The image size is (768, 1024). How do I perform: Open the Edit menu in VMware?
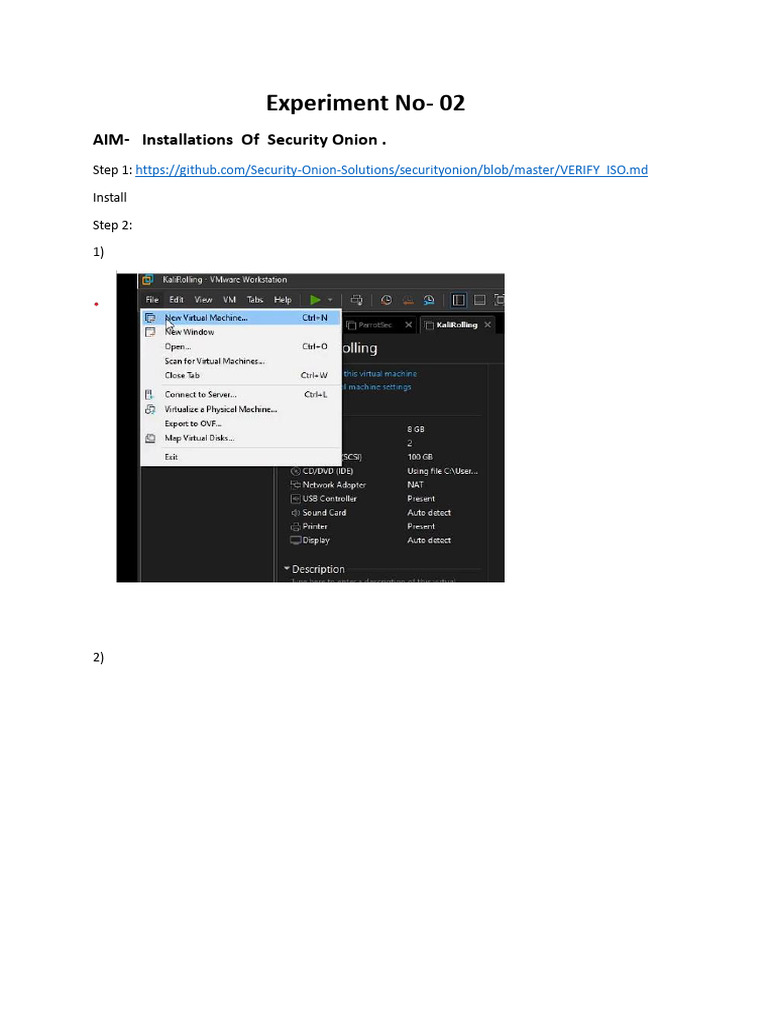[176, 300]
